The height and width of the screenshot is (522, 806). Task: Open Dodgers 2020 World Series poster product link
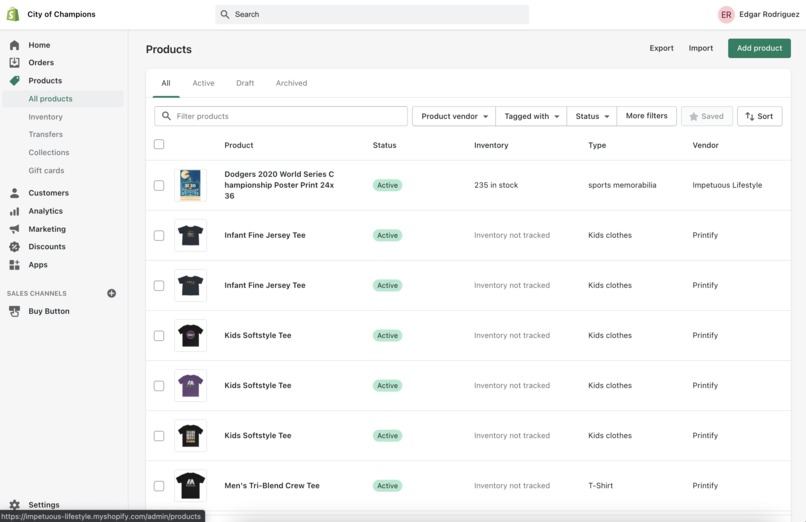279,185
